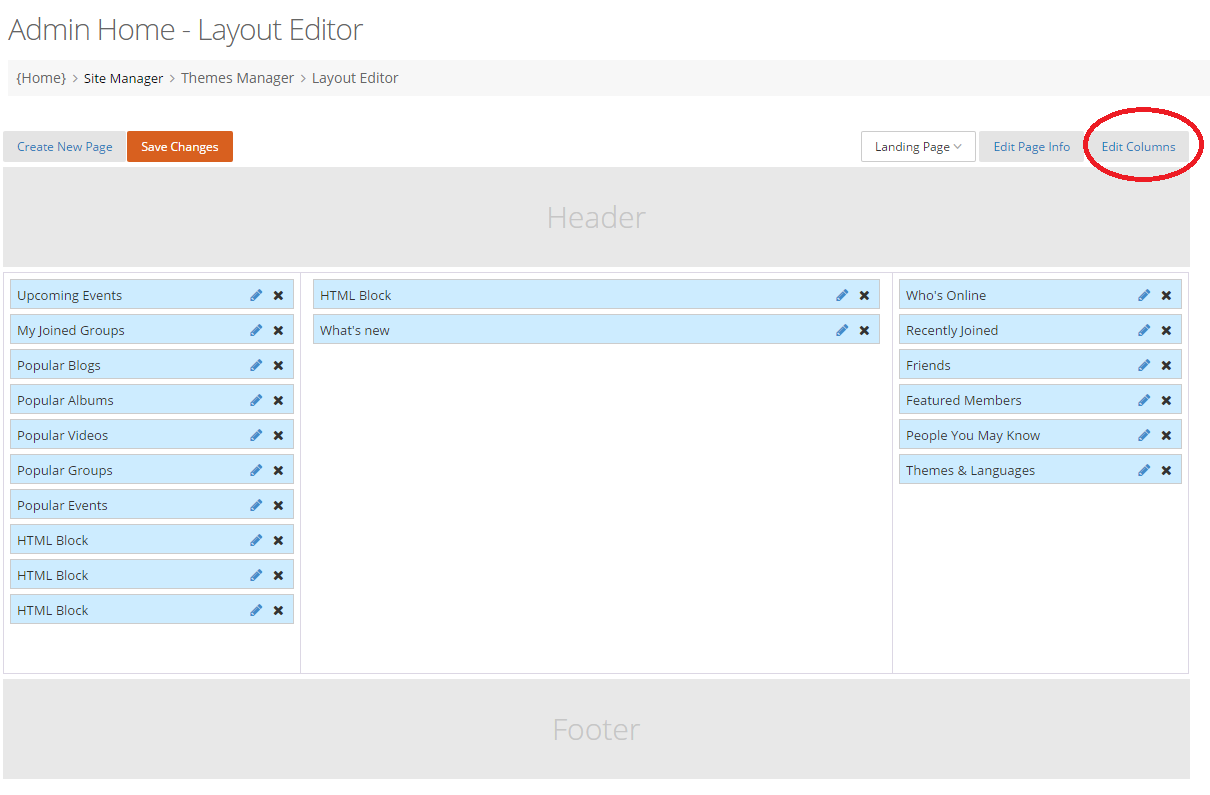Navigate to Themes Manager breadcrumb
This screenshot has height=795, width=1210.
237,78
